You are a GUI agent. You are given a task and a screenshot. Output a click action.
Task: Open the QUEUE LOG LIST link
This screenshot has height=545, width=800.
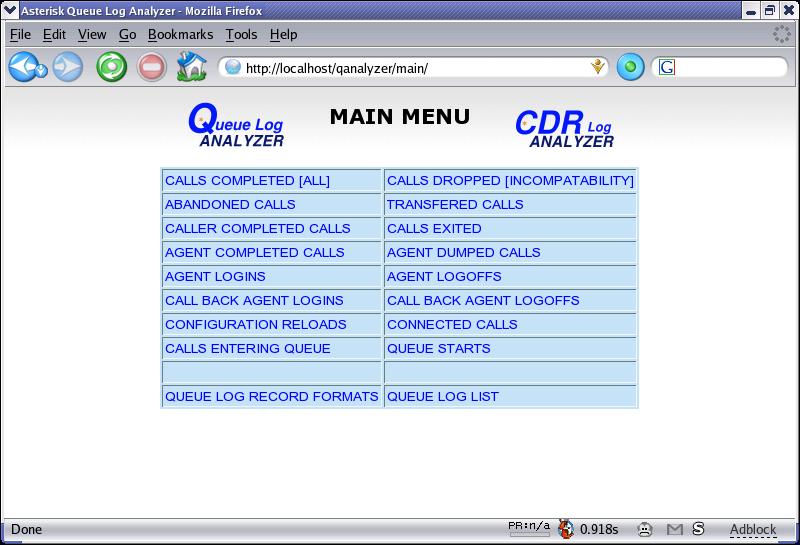(x=442, y=397)
